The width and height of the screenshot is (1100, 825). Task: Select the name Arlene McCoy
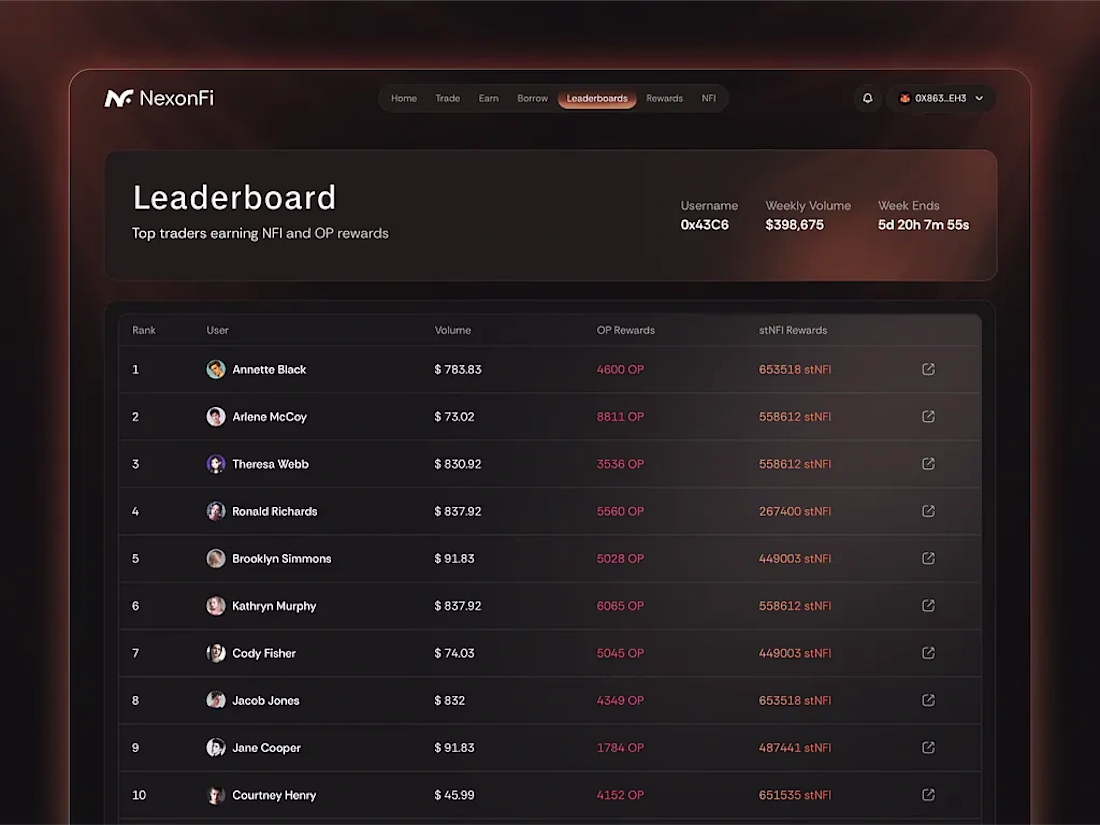pos(269,417)
